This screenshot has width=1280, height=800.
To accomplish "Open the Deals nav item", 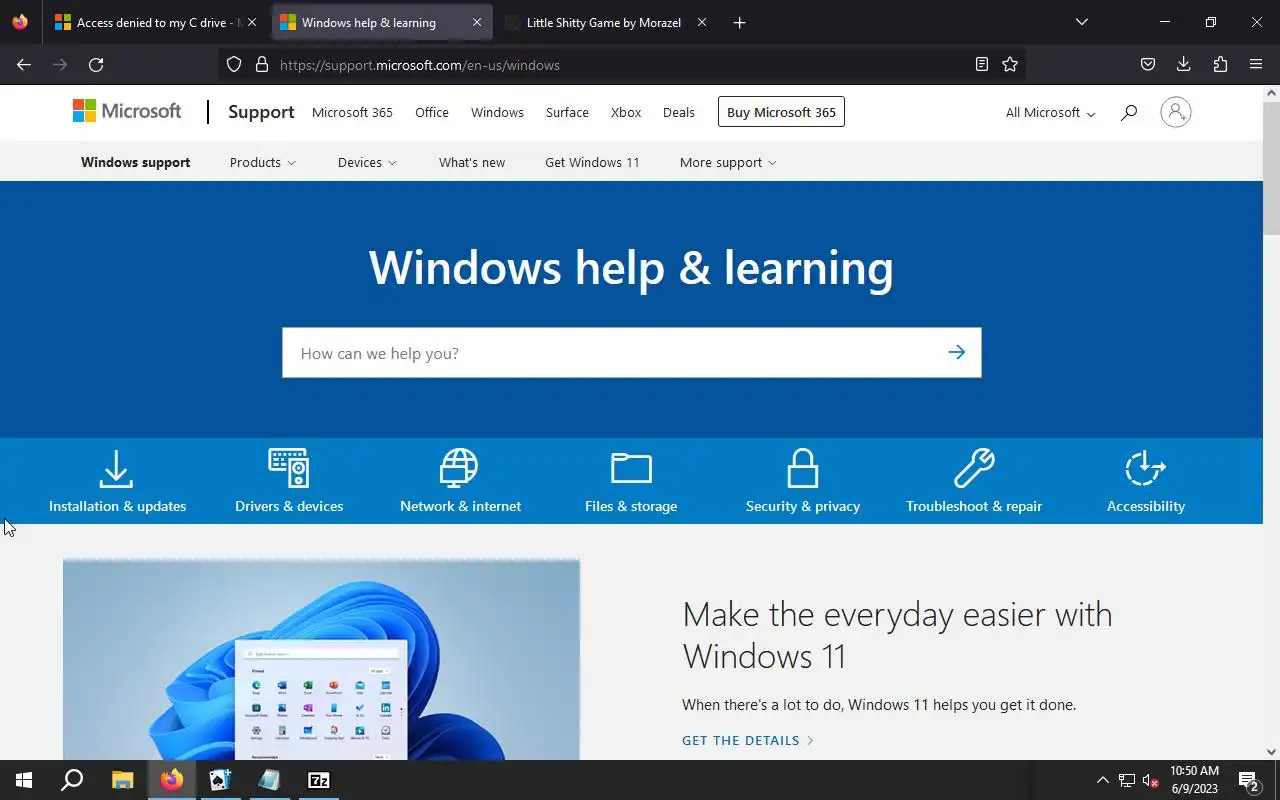I will [x=679, y=112].
